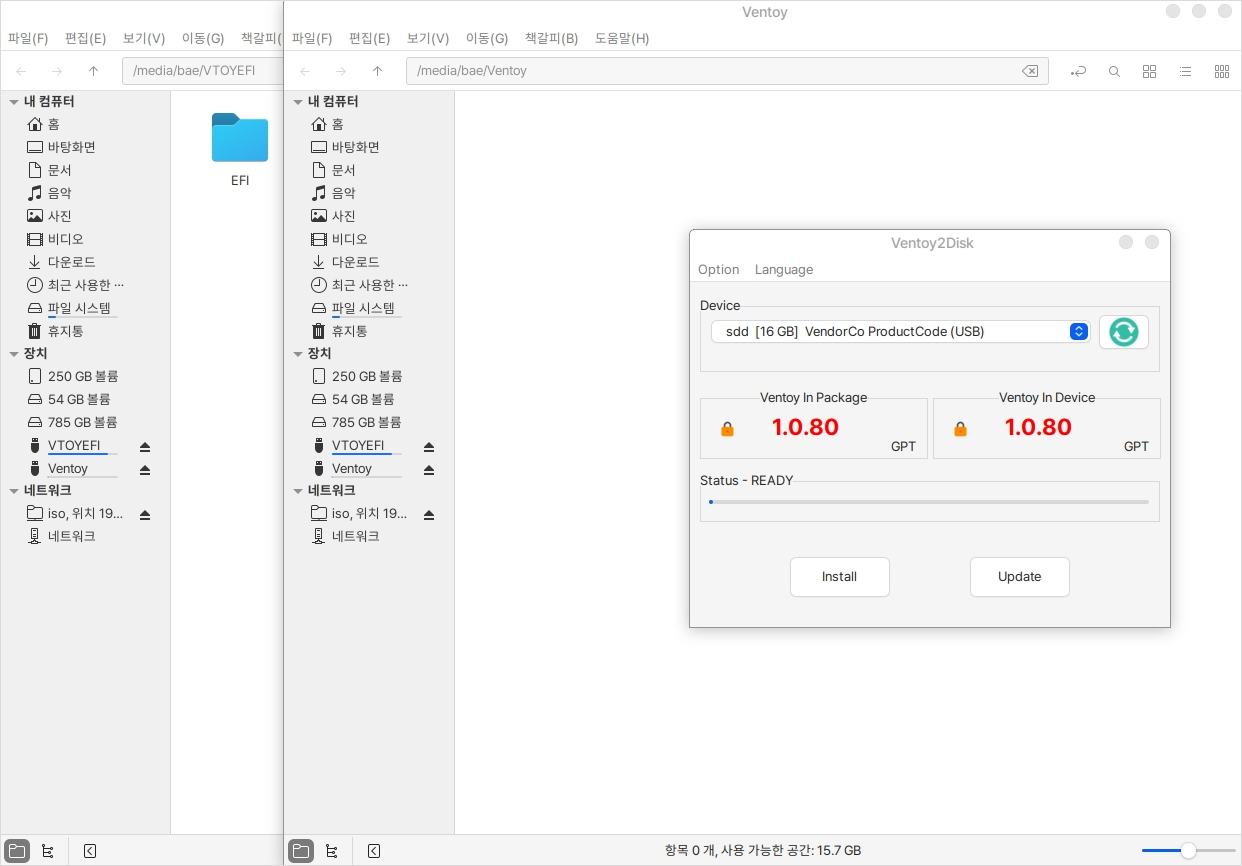Switch to list view icon
Image resolution: width=1242 pixels, height=866 pixels.
[1185, 71]
